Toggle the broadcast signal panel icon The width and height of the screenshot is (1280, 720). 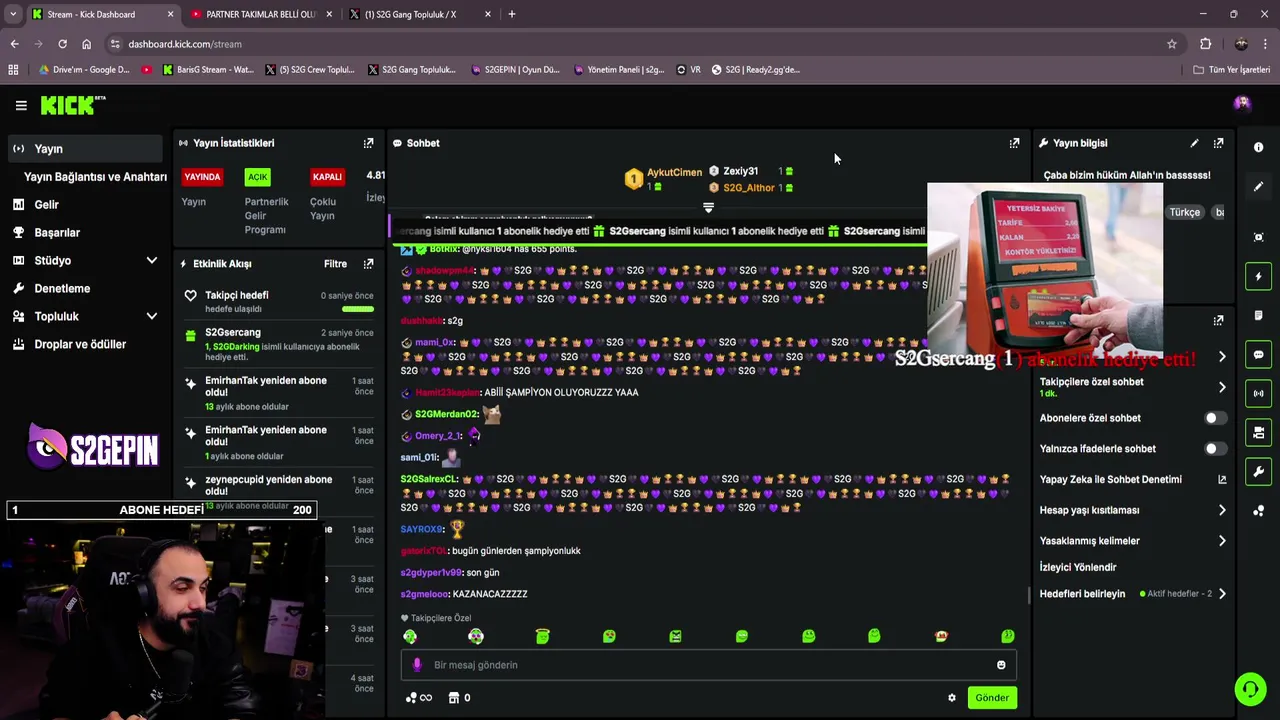pos(1258,394)
